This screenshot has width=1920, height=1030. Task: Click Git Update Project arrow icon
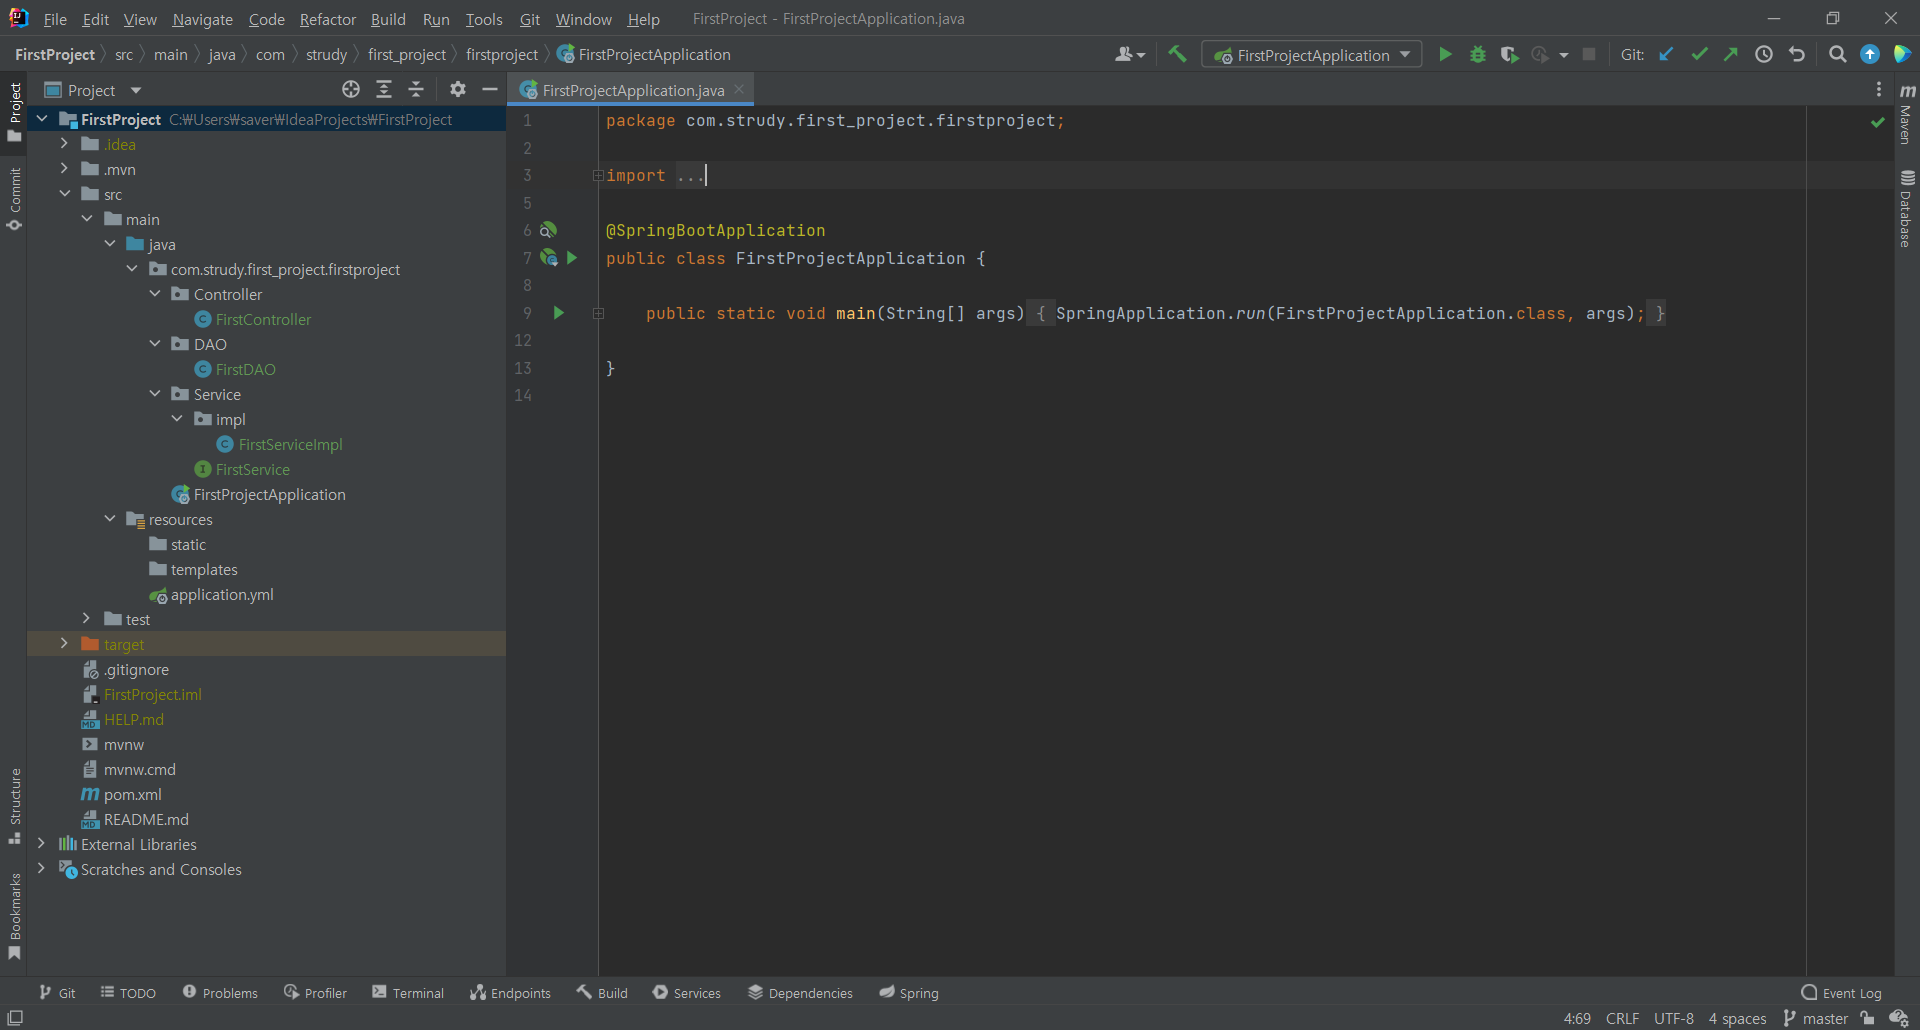click(1666, 55)
